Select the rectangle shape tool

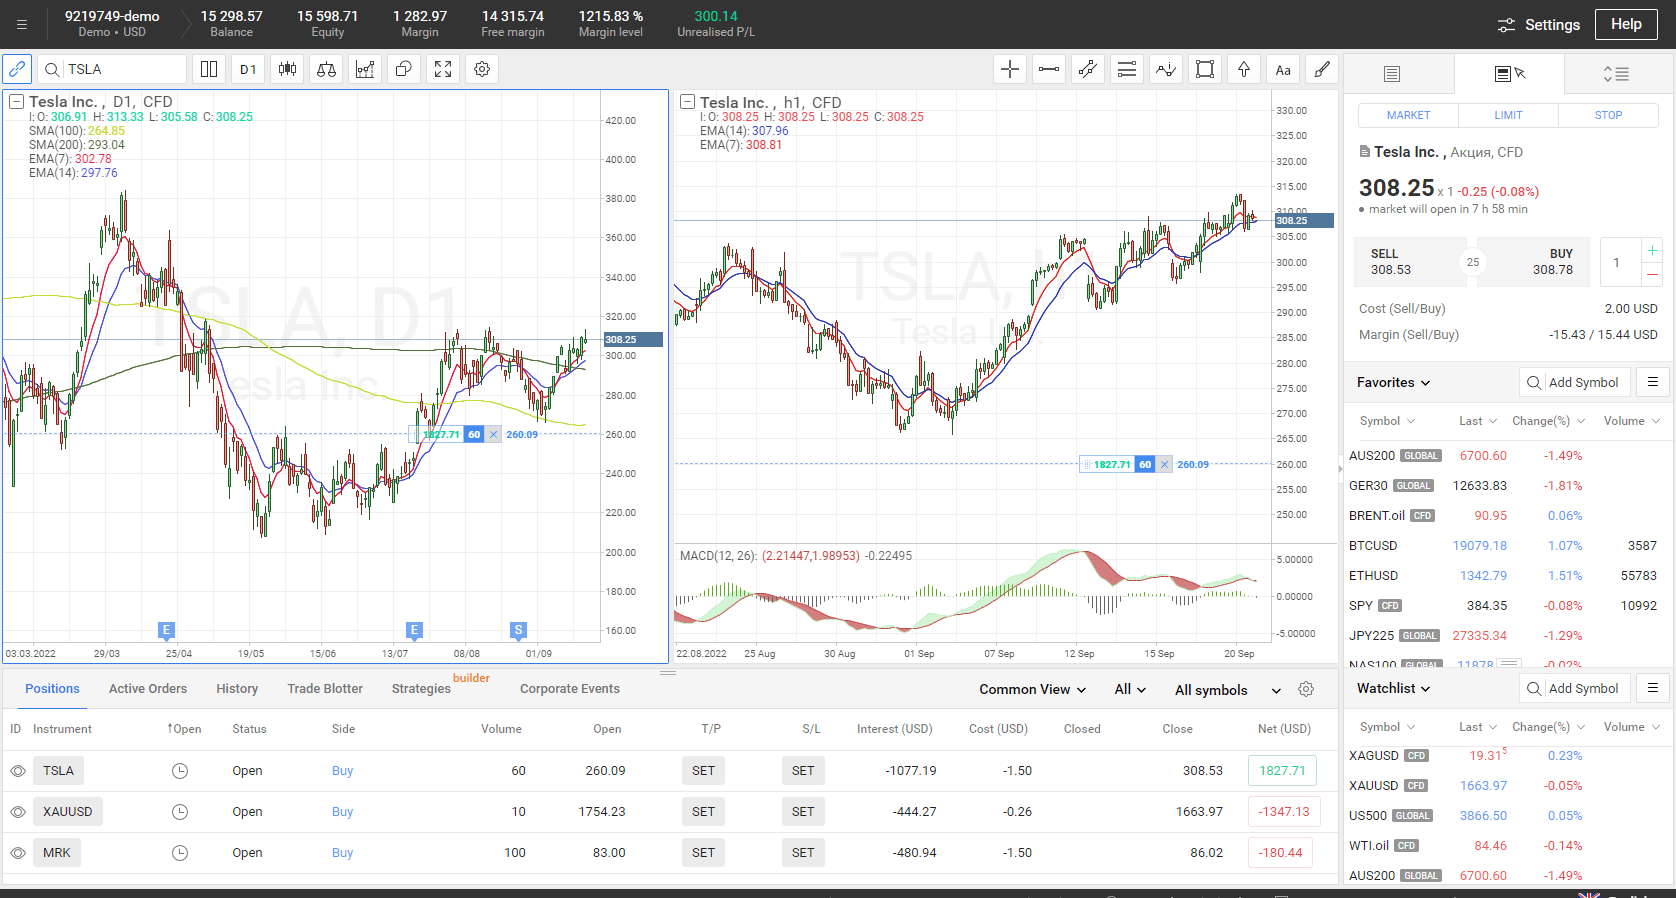pyautogui.click(x=1205, y=69)
